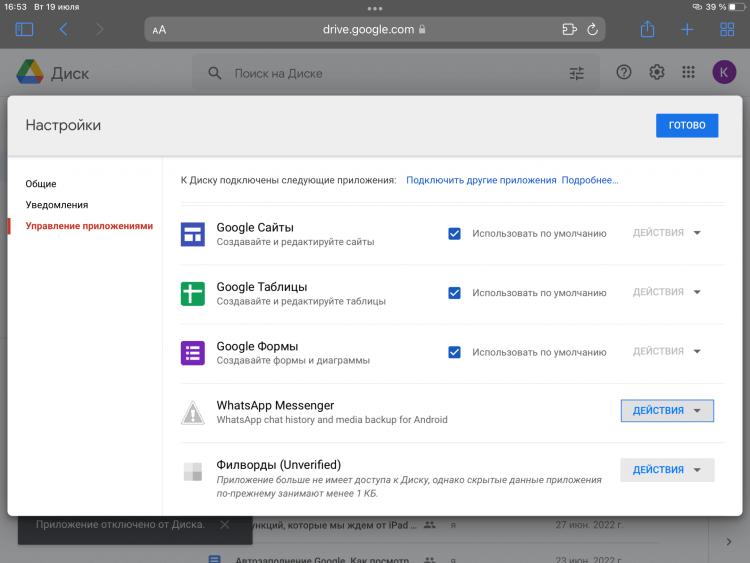This screenshot has height=563, width=750.
Task: Click the Google Формы app icon
Action: [193, 353]
